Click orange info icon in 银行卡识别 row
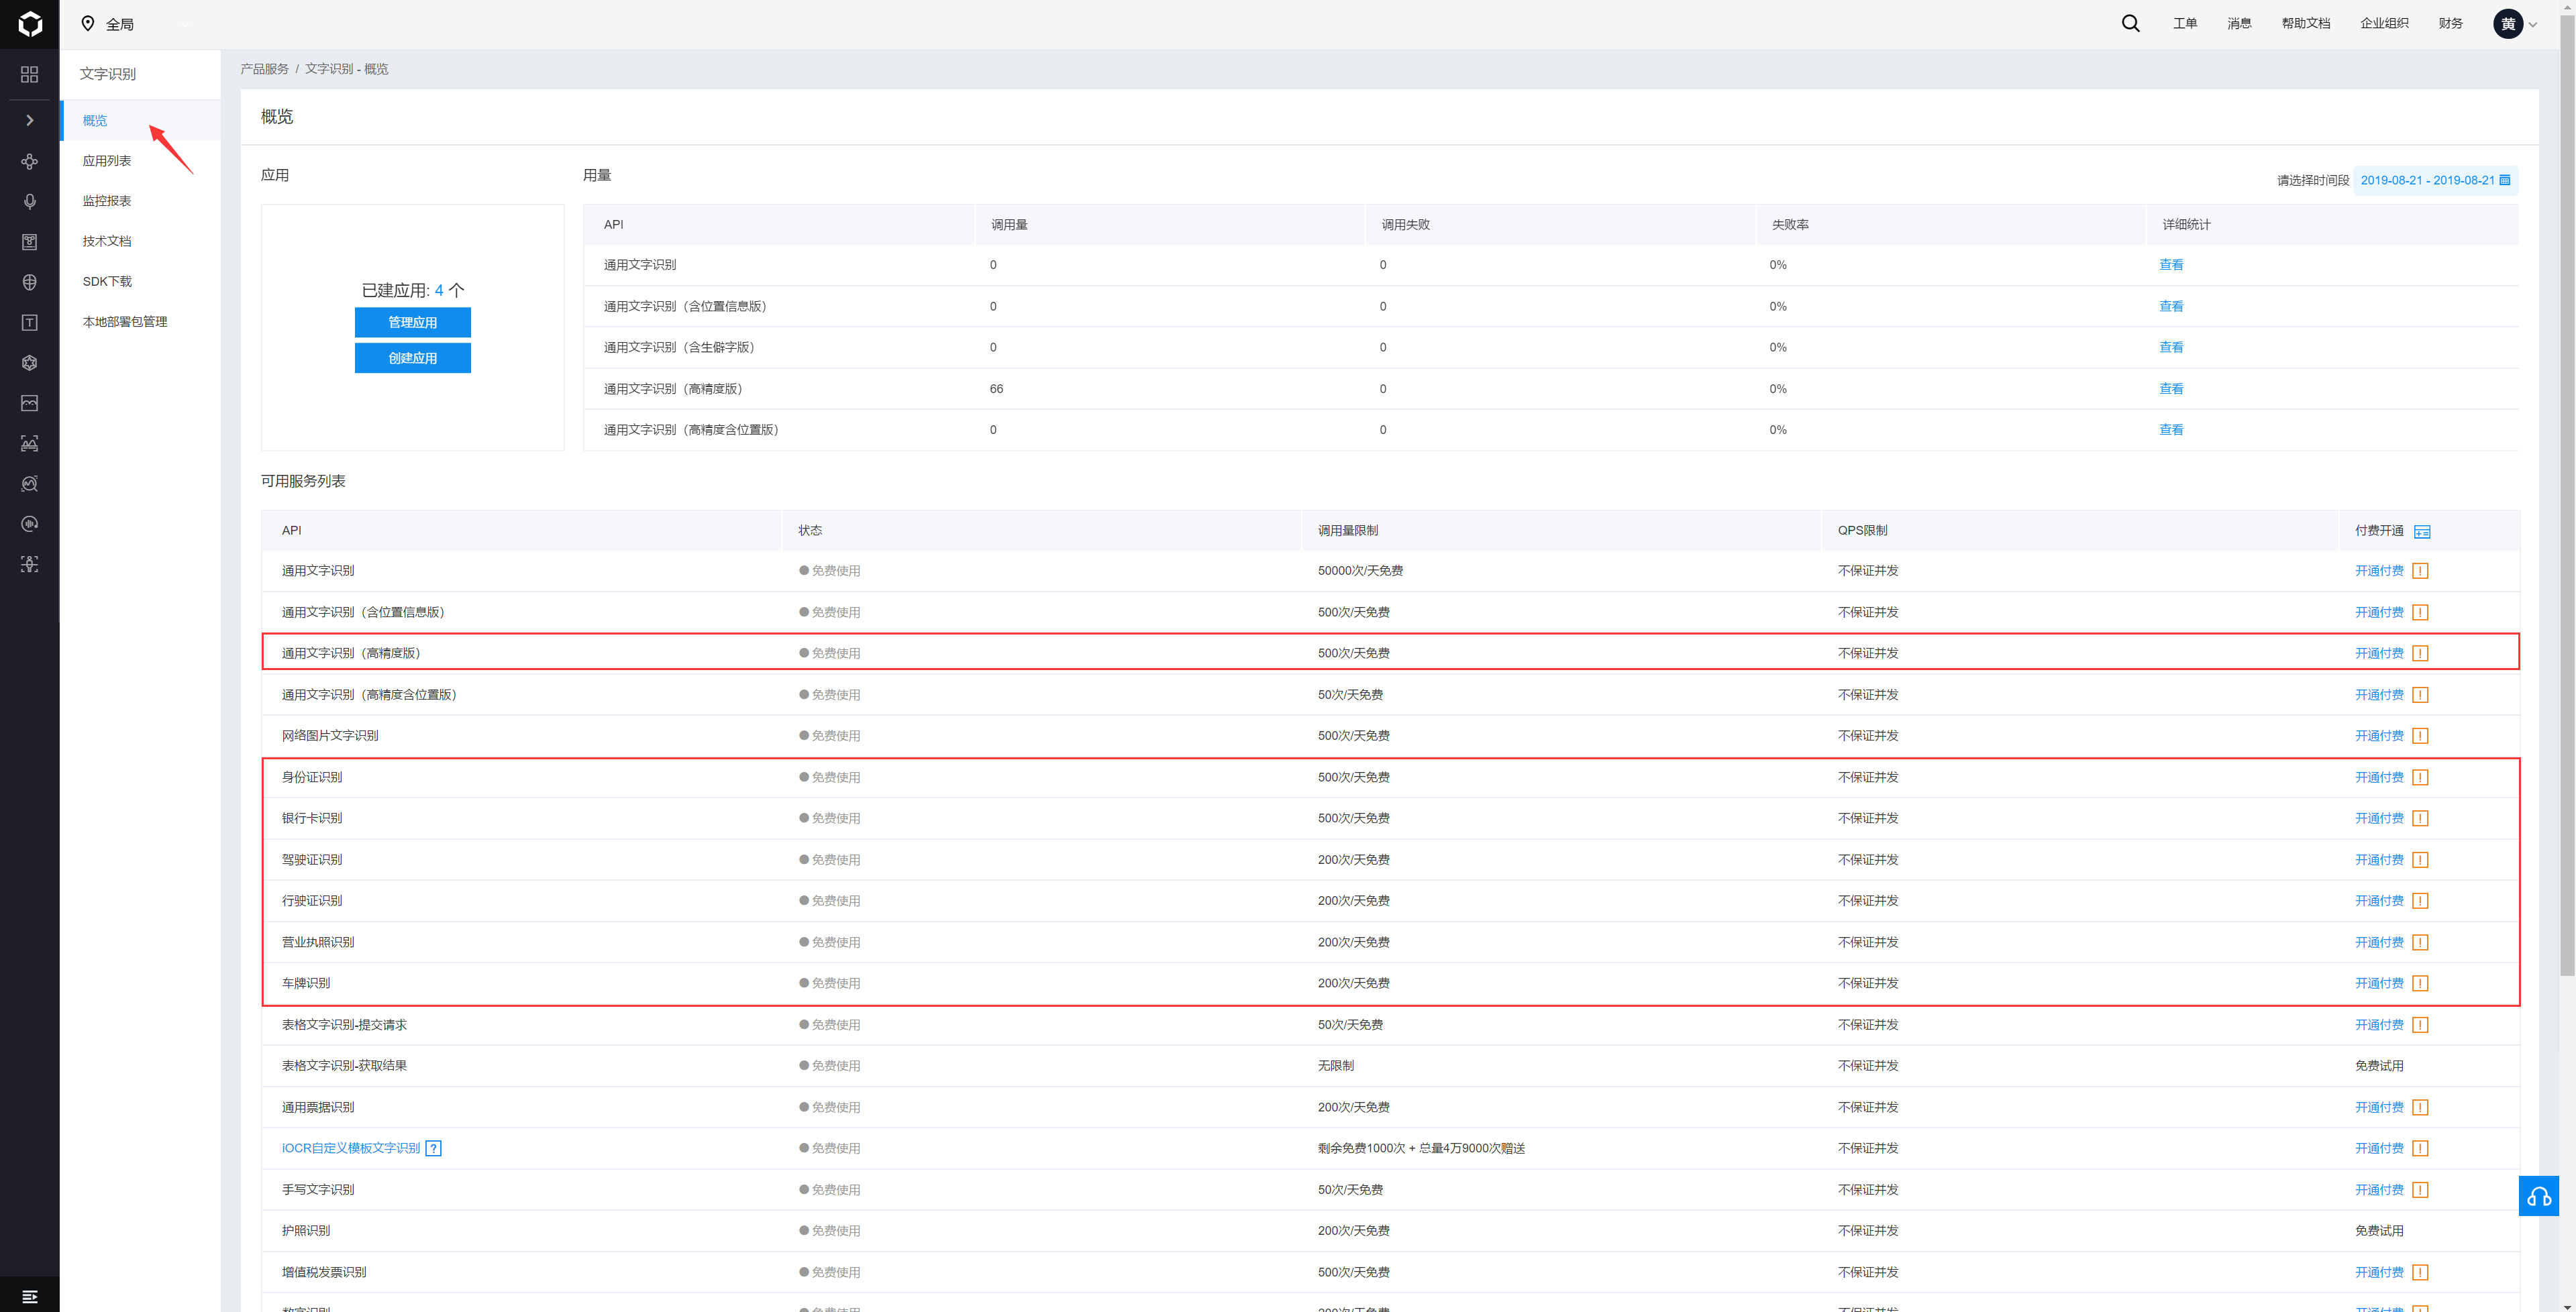This screenshot has height=1312, width=2576. tap(2420, 818)
